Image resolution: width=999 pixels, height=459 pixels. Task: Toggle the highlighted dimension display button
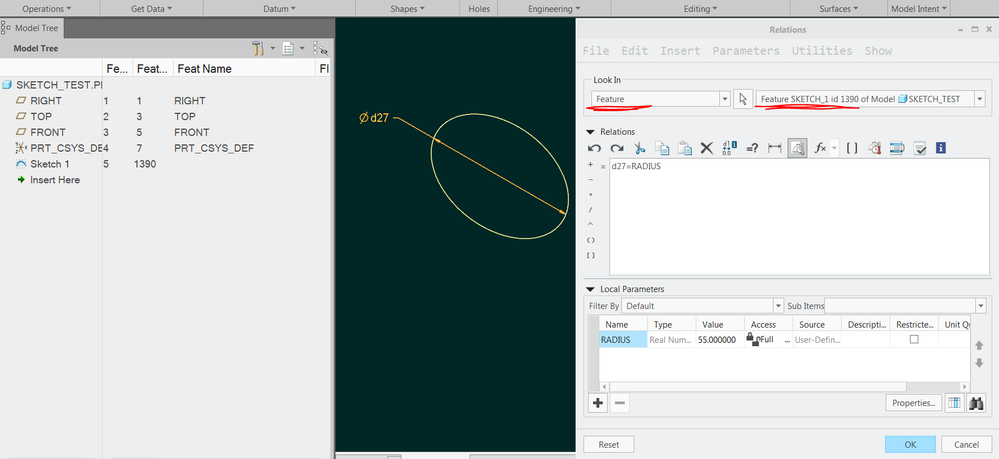coord(797,148)
